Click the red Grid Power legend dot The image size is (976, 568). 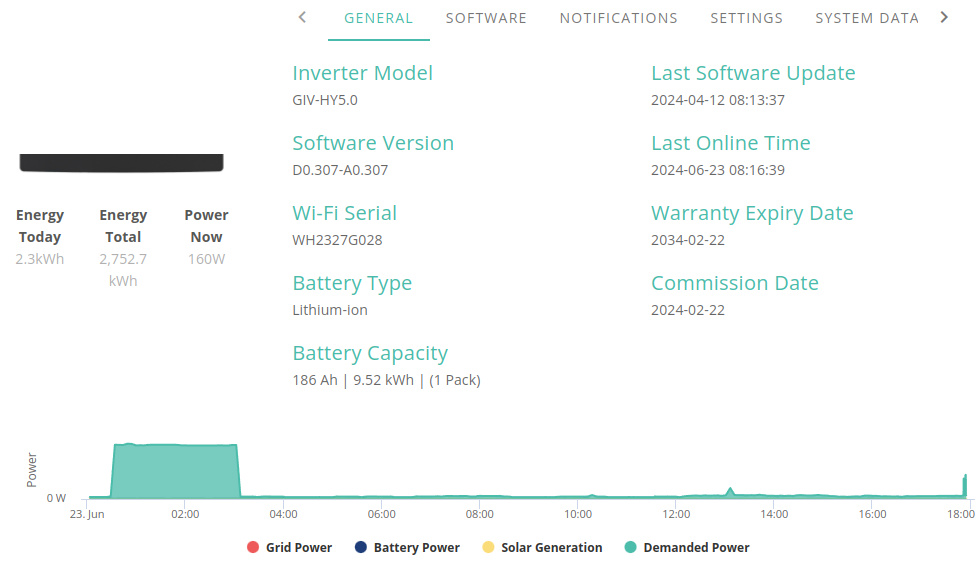click(x=253, y=547)
